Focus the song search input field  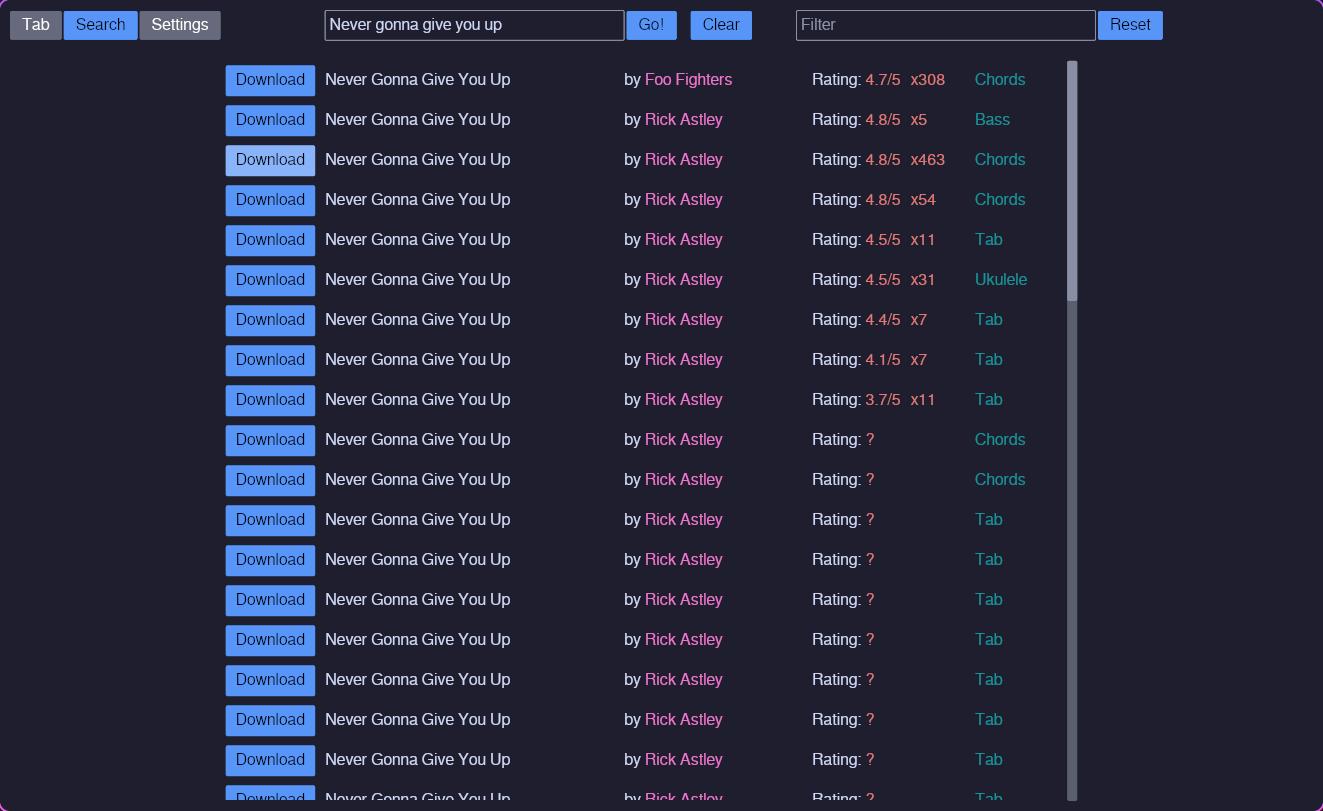tap(474, 25)
